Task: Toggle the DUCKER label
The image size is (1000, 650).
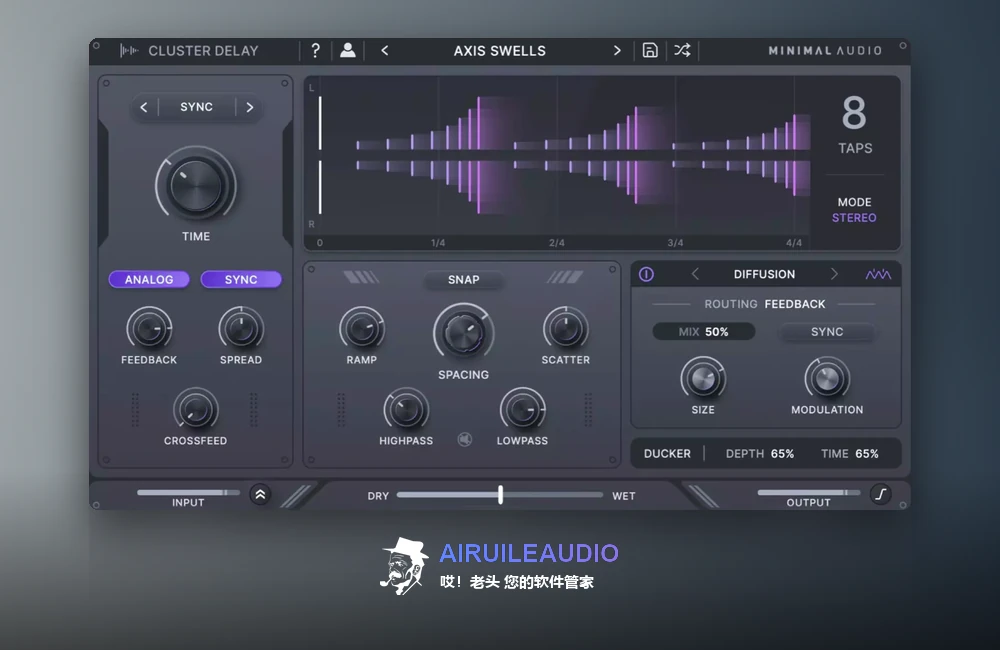Action: click(x=667, y=454)
